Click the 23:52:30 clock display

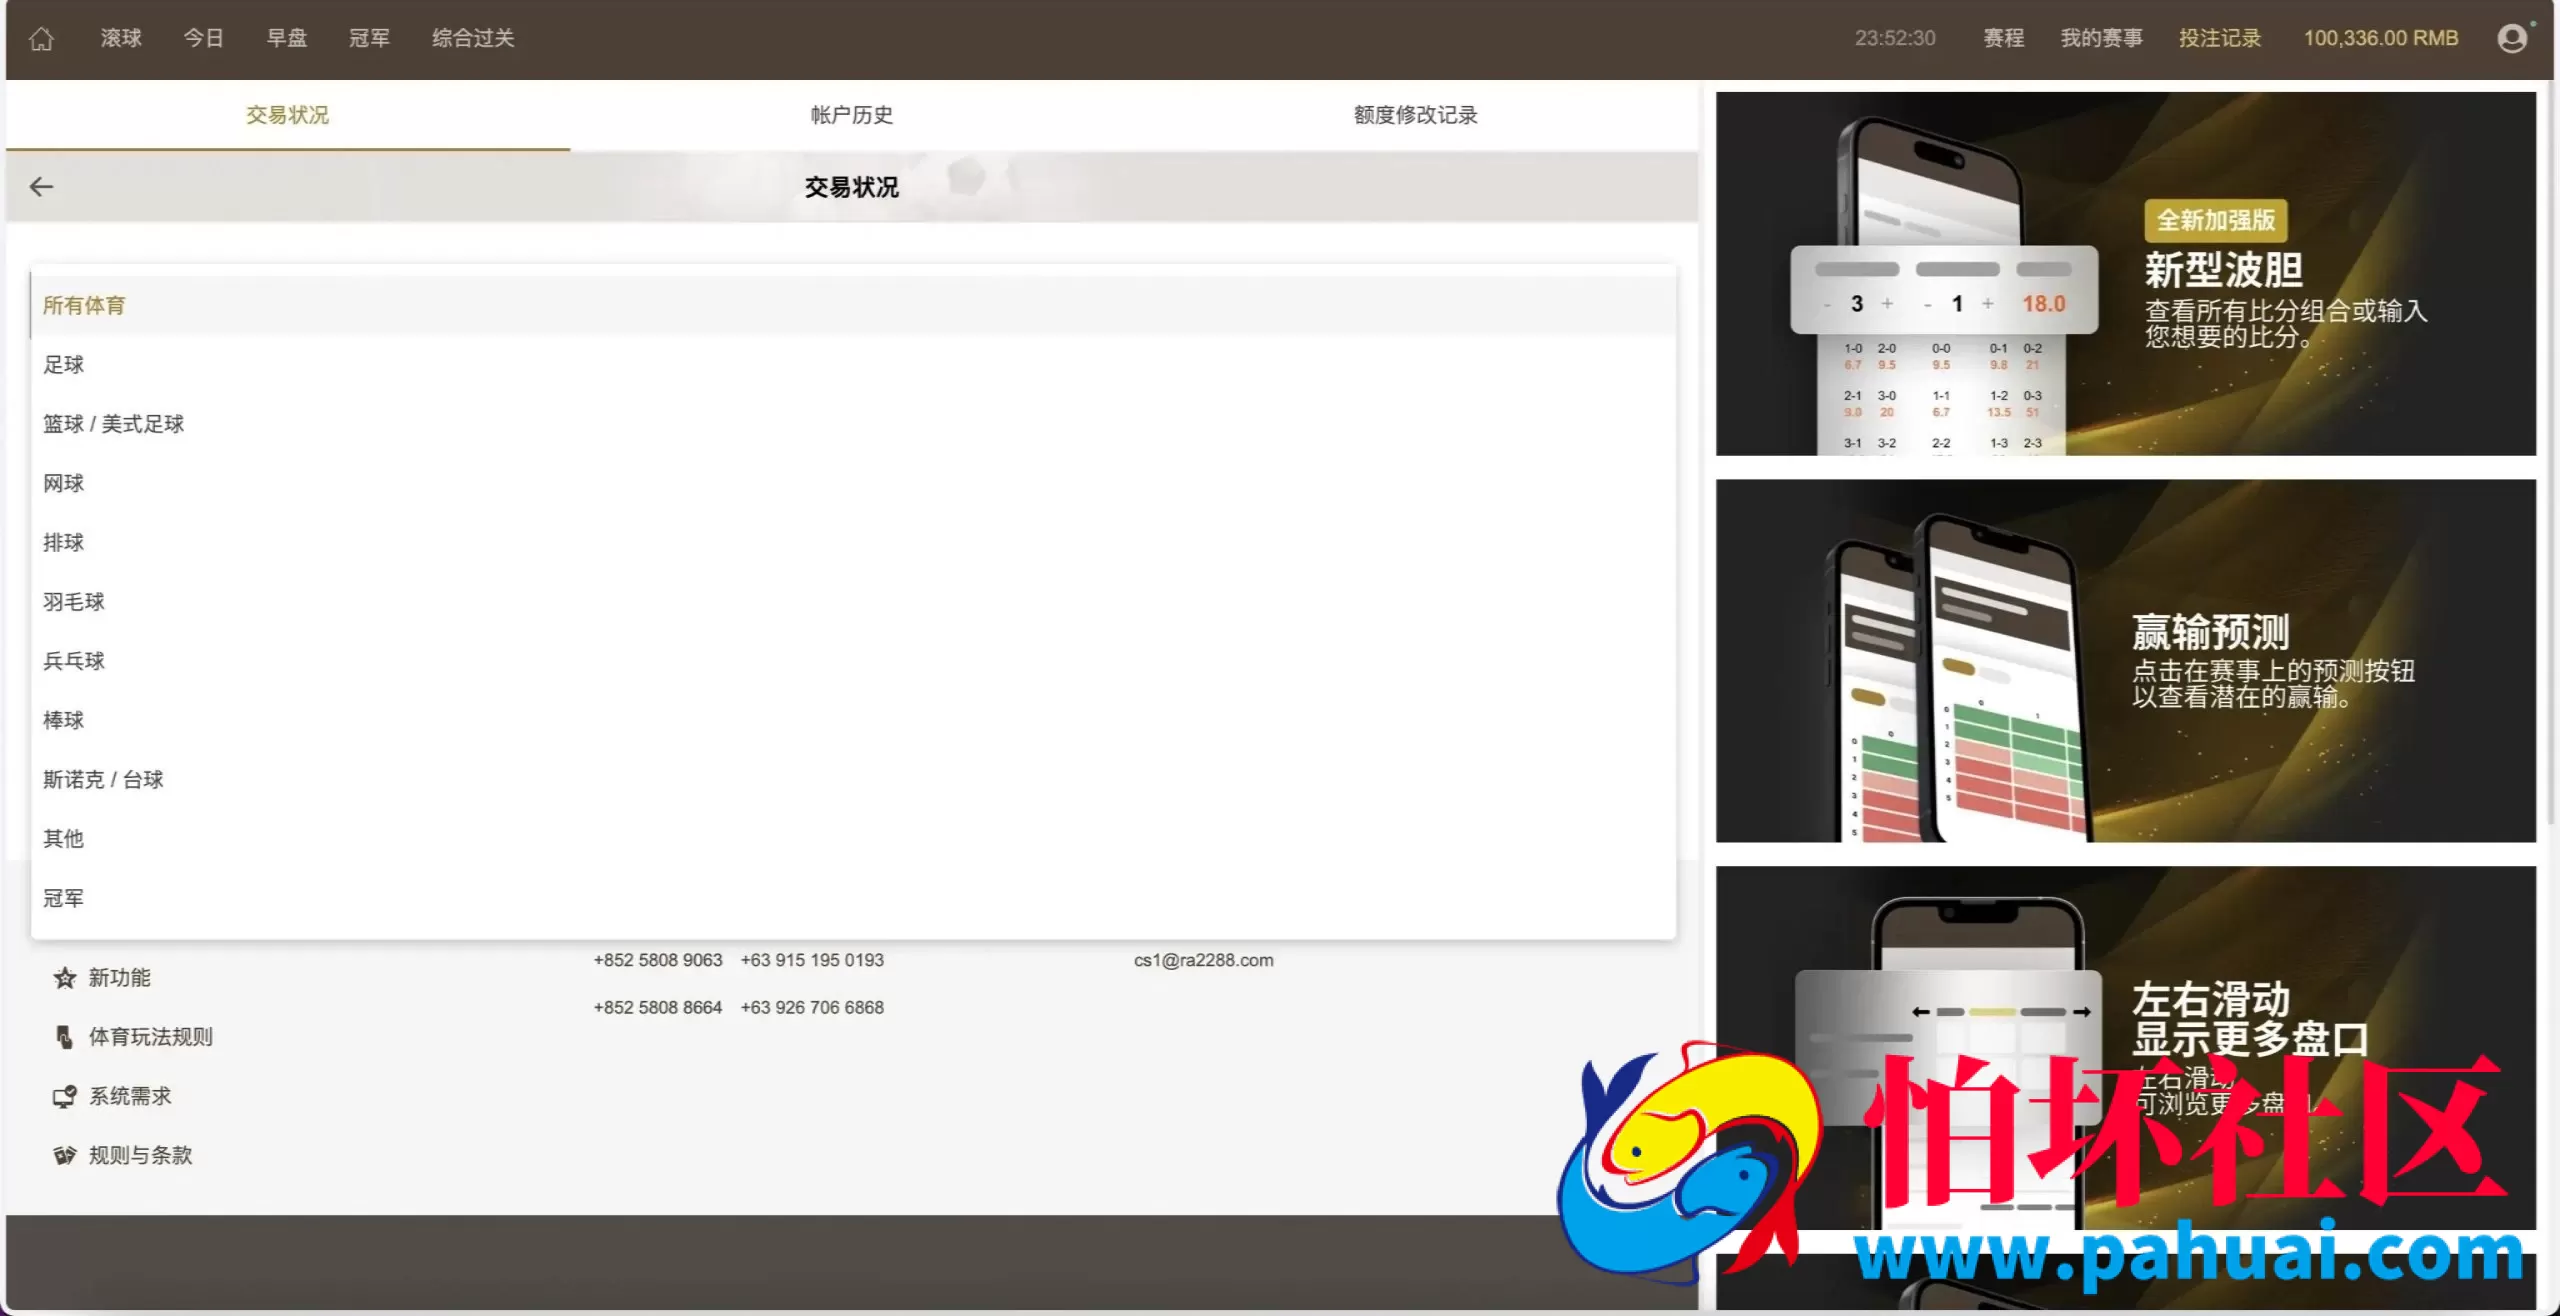1895,38
